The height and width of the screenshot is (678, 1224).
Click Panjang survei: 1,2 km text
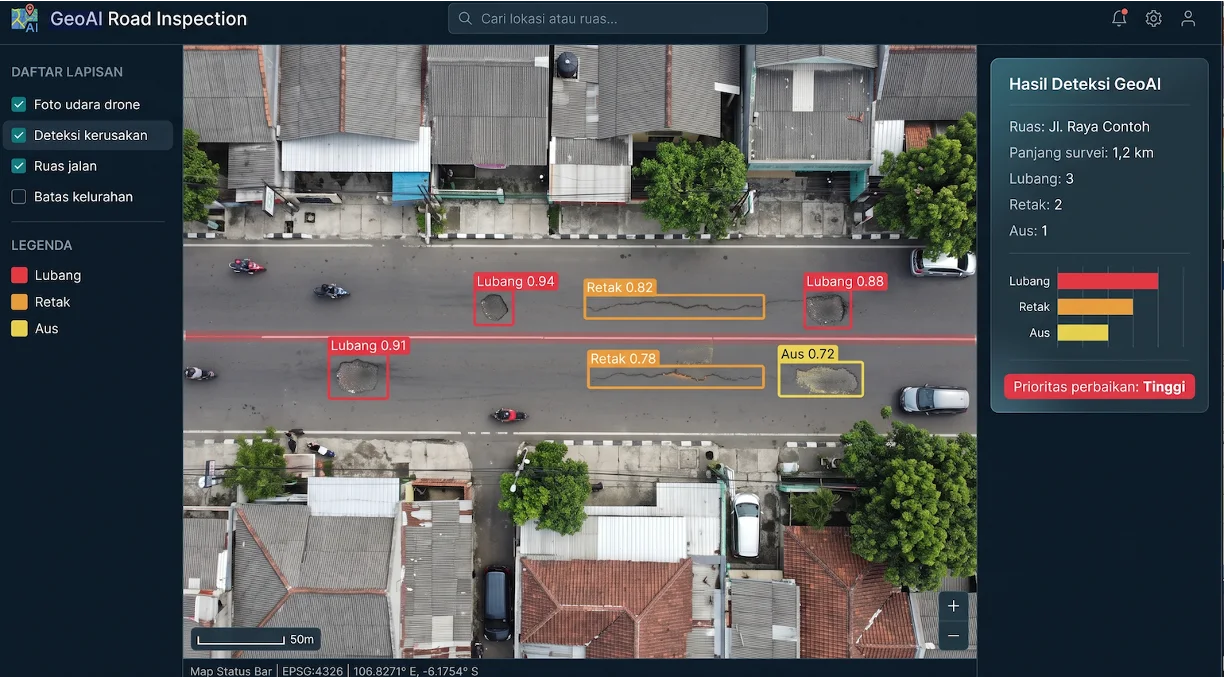point(1081,153)
